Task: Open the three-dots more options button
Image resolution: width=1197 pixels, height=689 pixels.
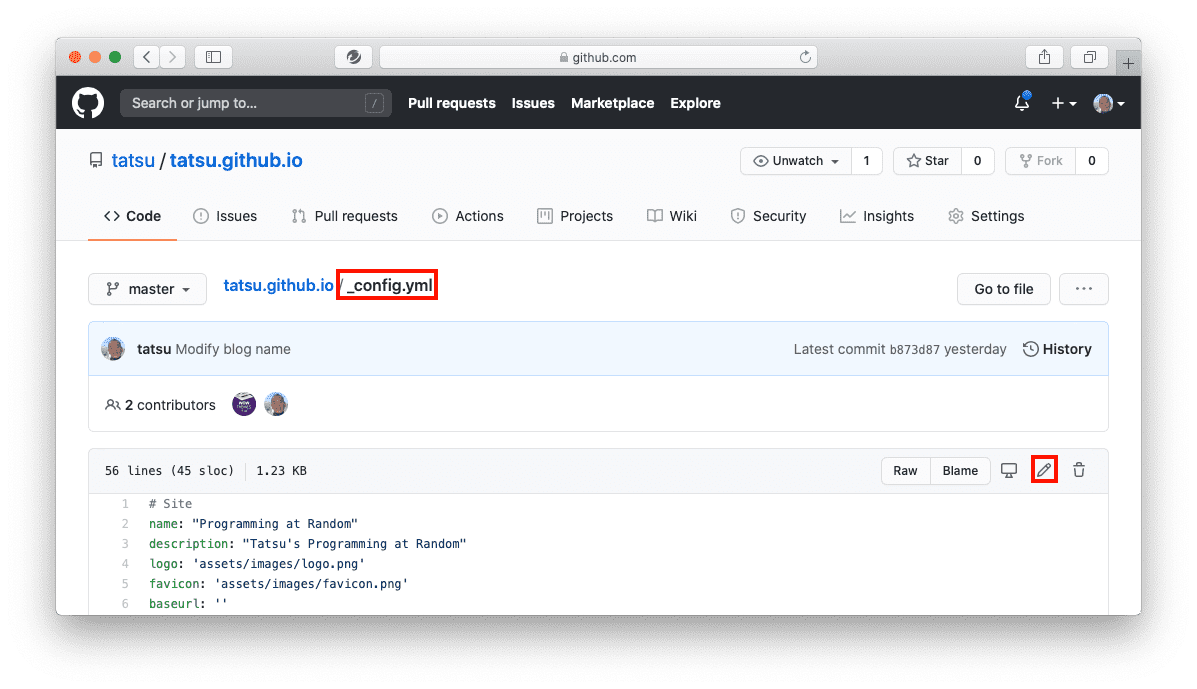Action: click(x=1083, y=289)
